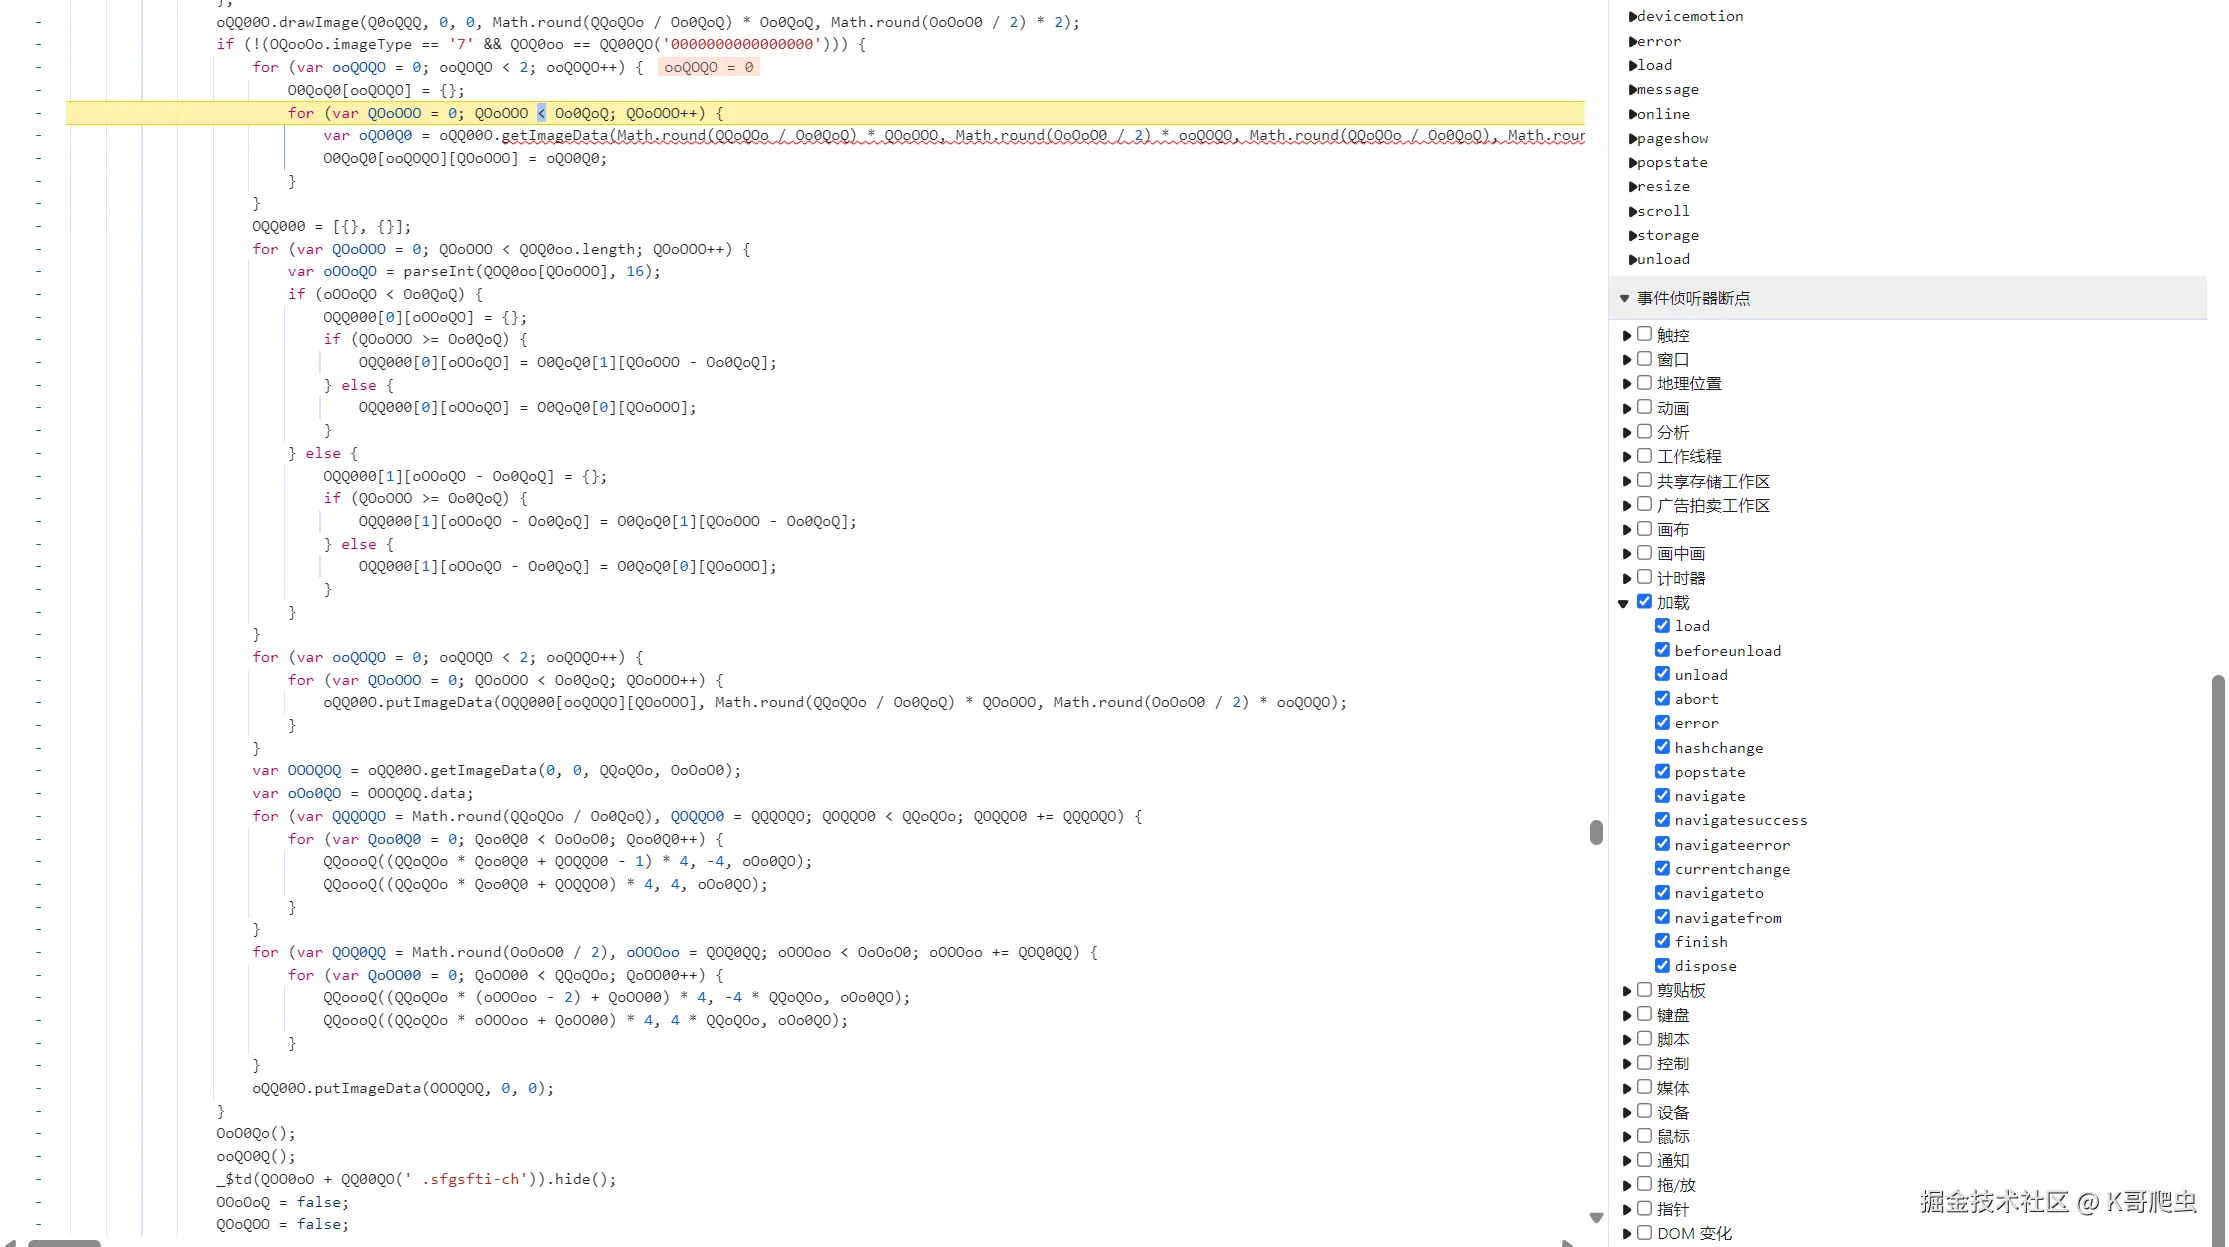Screen dimensions: 2229x1247
Task: Expand the popstate global listener entry
Action: click(x=1632, y=163)
